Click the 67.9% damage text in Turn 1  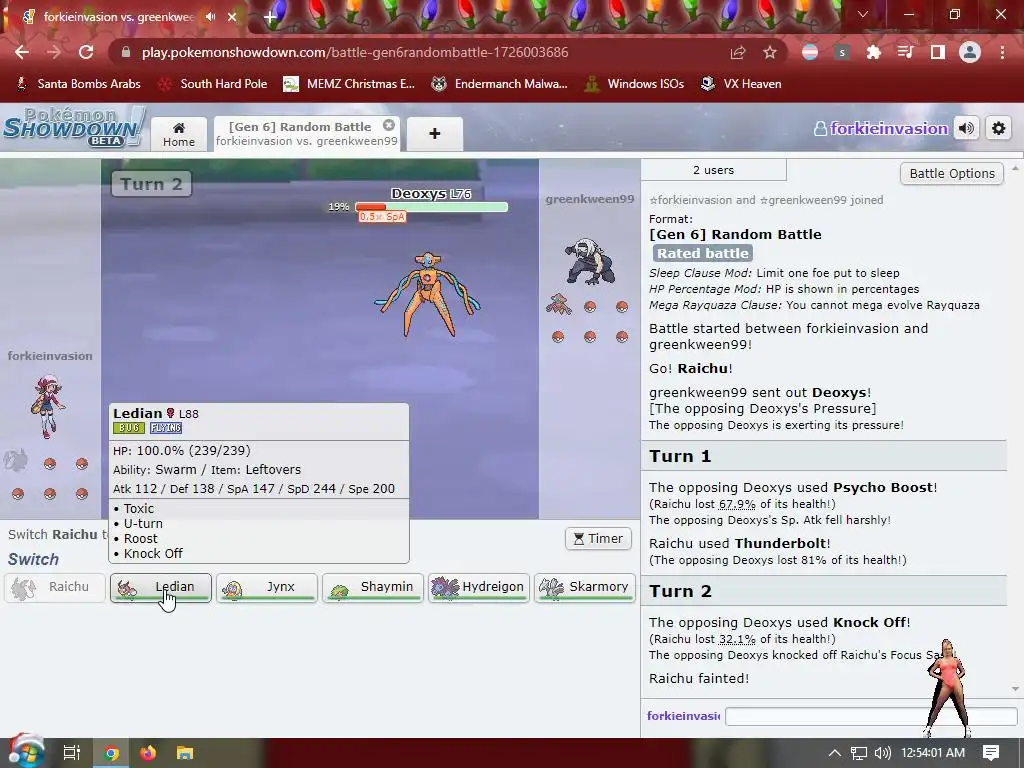(x=737, y=504)
